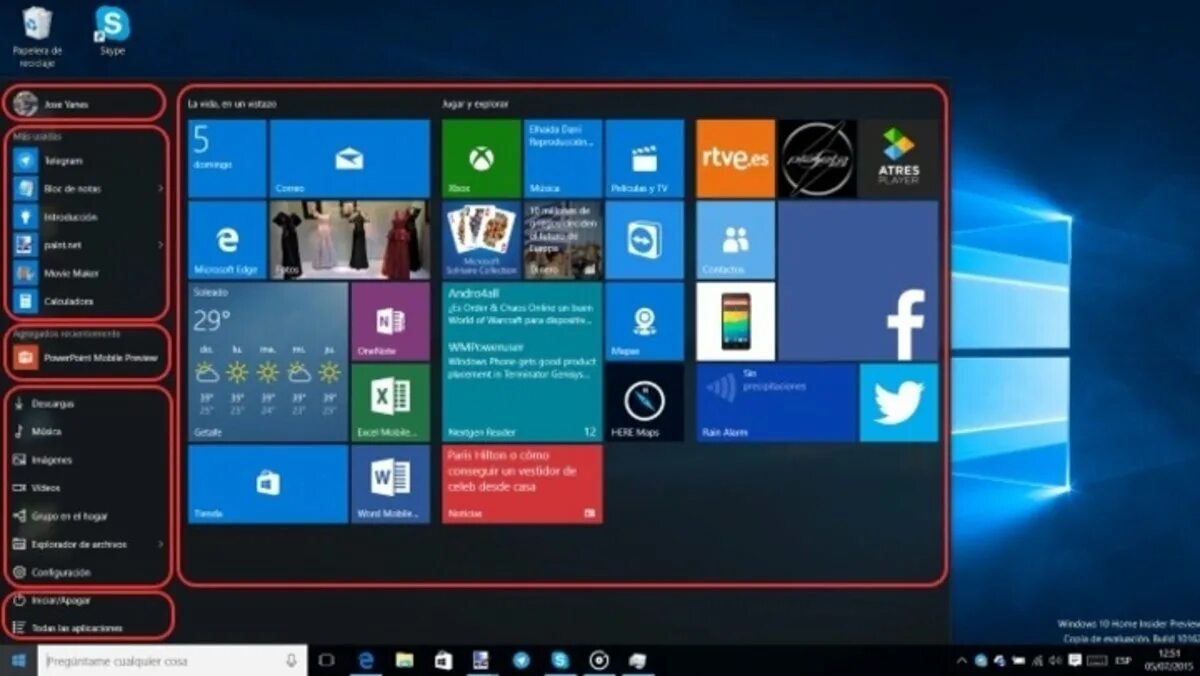Image resolution: width=1200 pixels, height=676 pixels.
Task: Open Task View on the taskbar
Action: coord(326,660)
